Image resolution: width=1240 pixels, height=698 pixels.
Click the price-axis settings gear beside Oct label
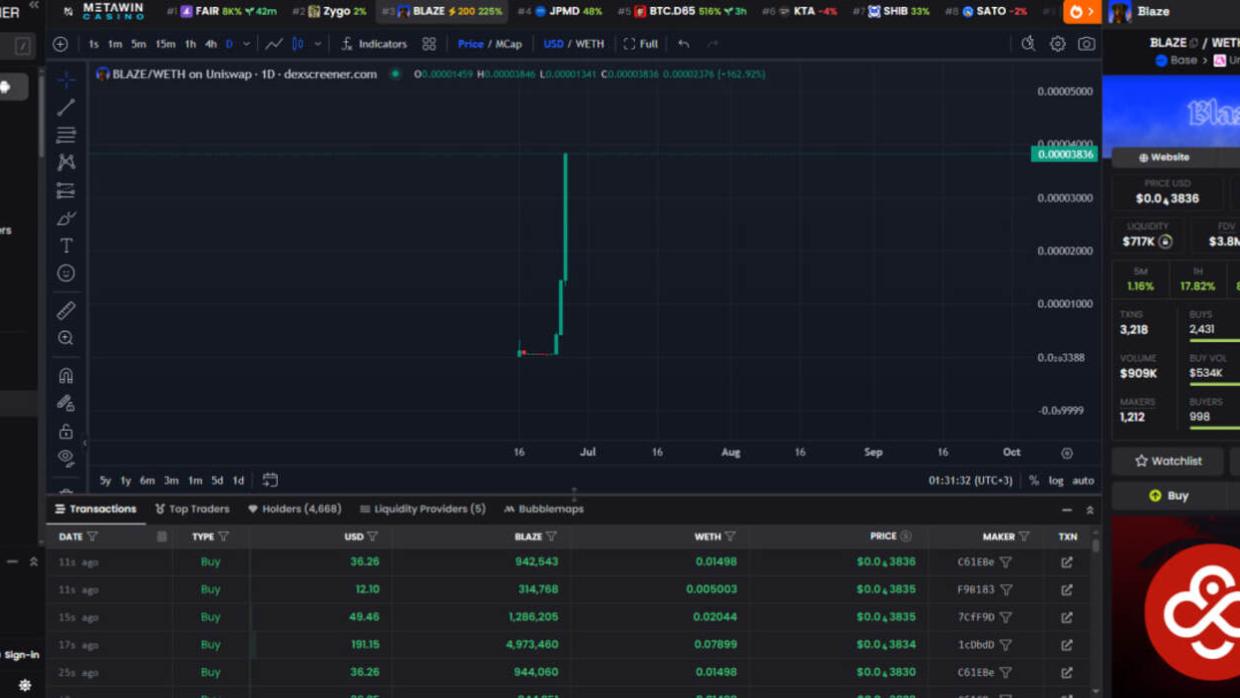(x=1067, y=453)
